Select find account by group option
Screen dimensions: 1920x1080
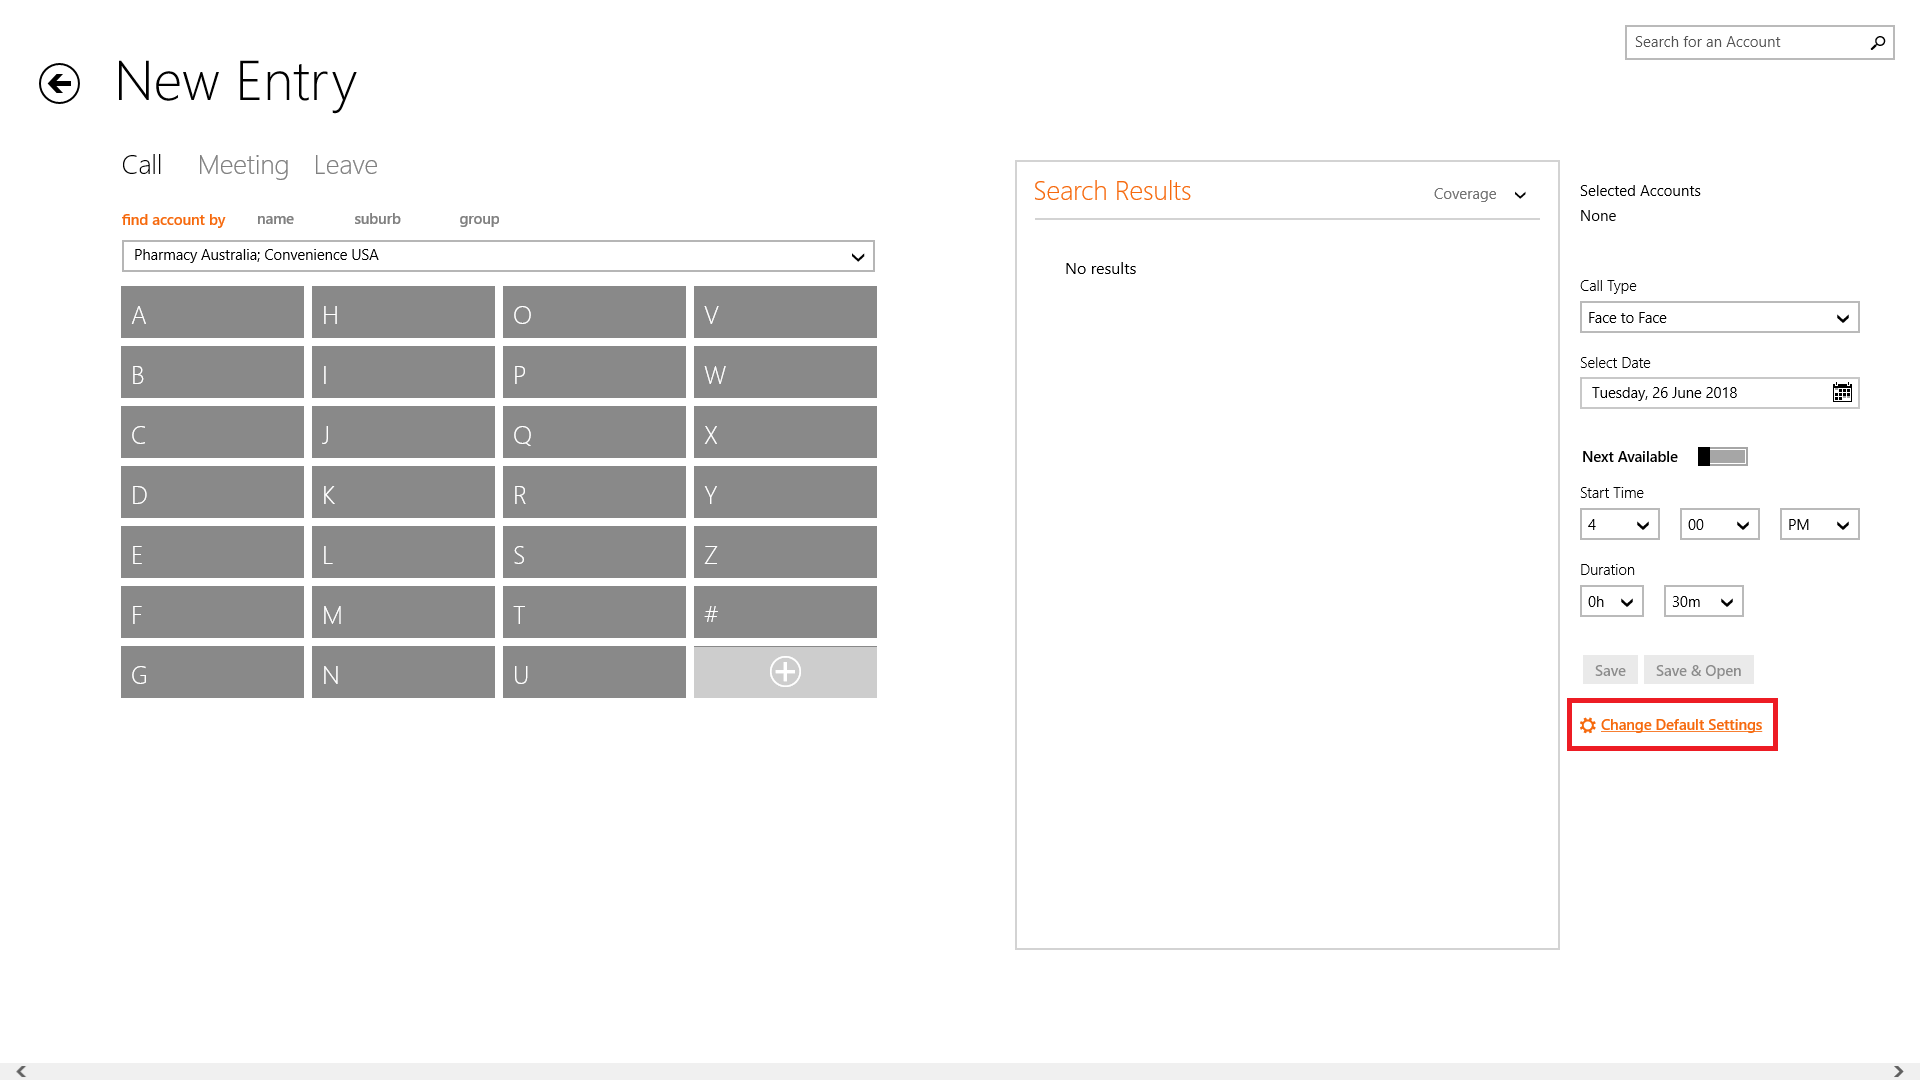[x=479, y=219]
